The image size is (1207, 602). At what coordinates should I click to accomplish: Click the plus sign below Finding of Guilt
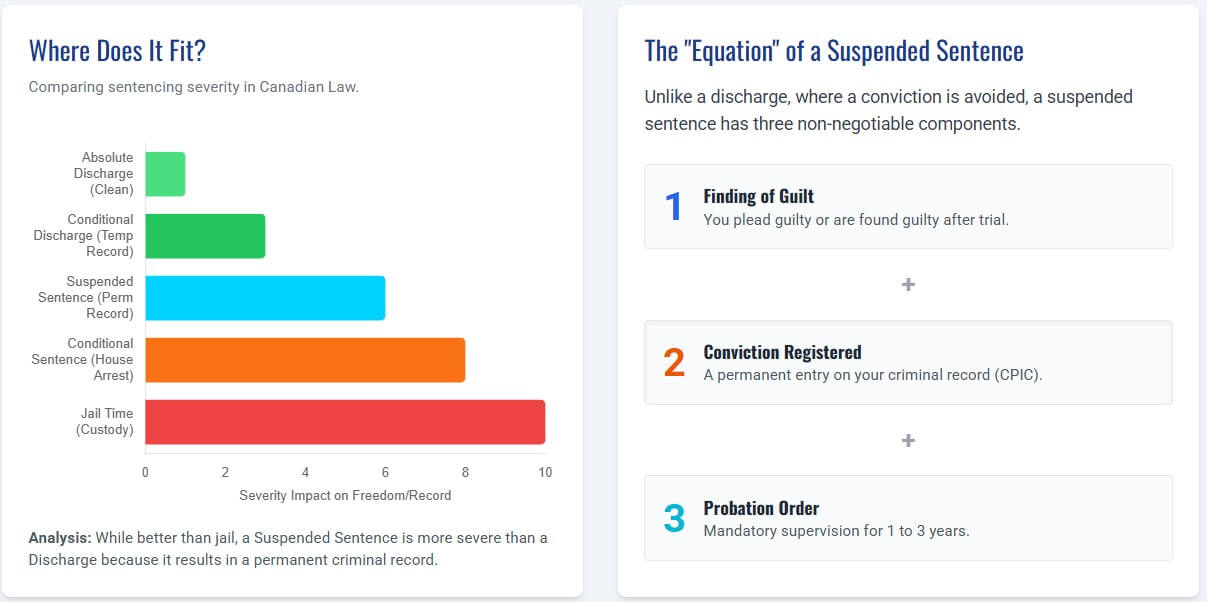[x=908, y=285]
